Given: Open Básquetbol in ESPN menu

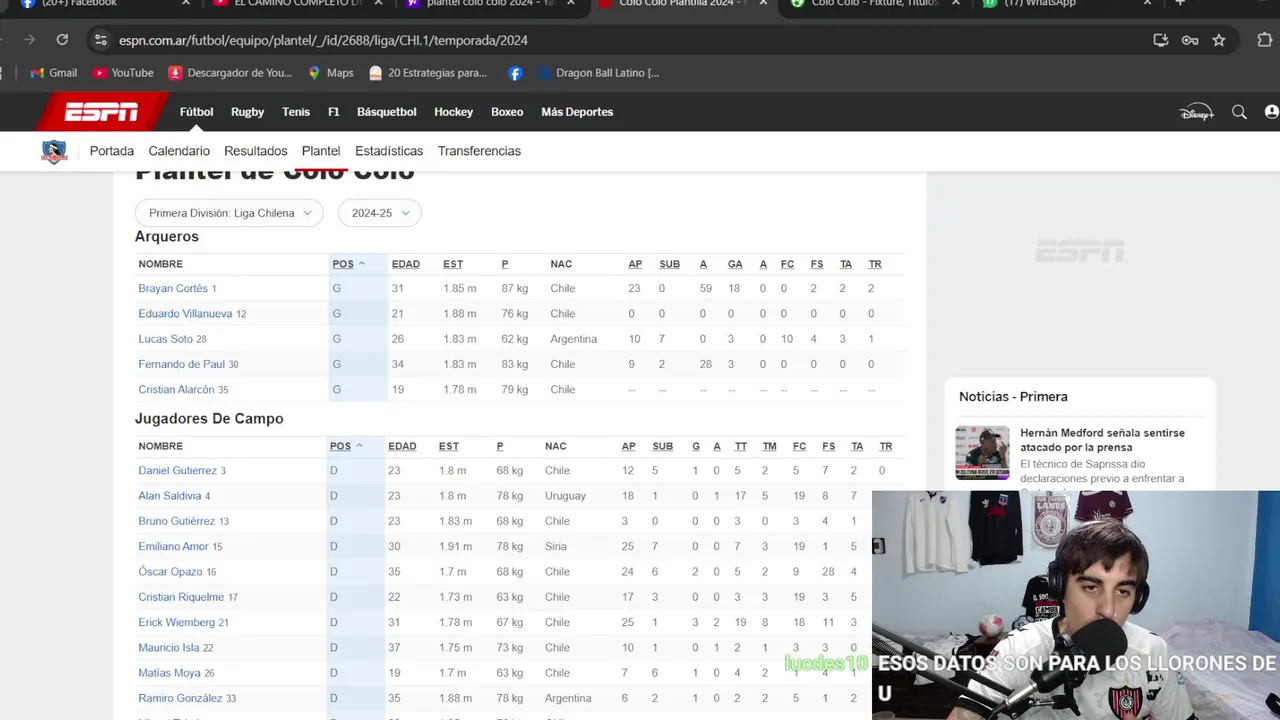Looking at the screenshot, I should [386, 112].
